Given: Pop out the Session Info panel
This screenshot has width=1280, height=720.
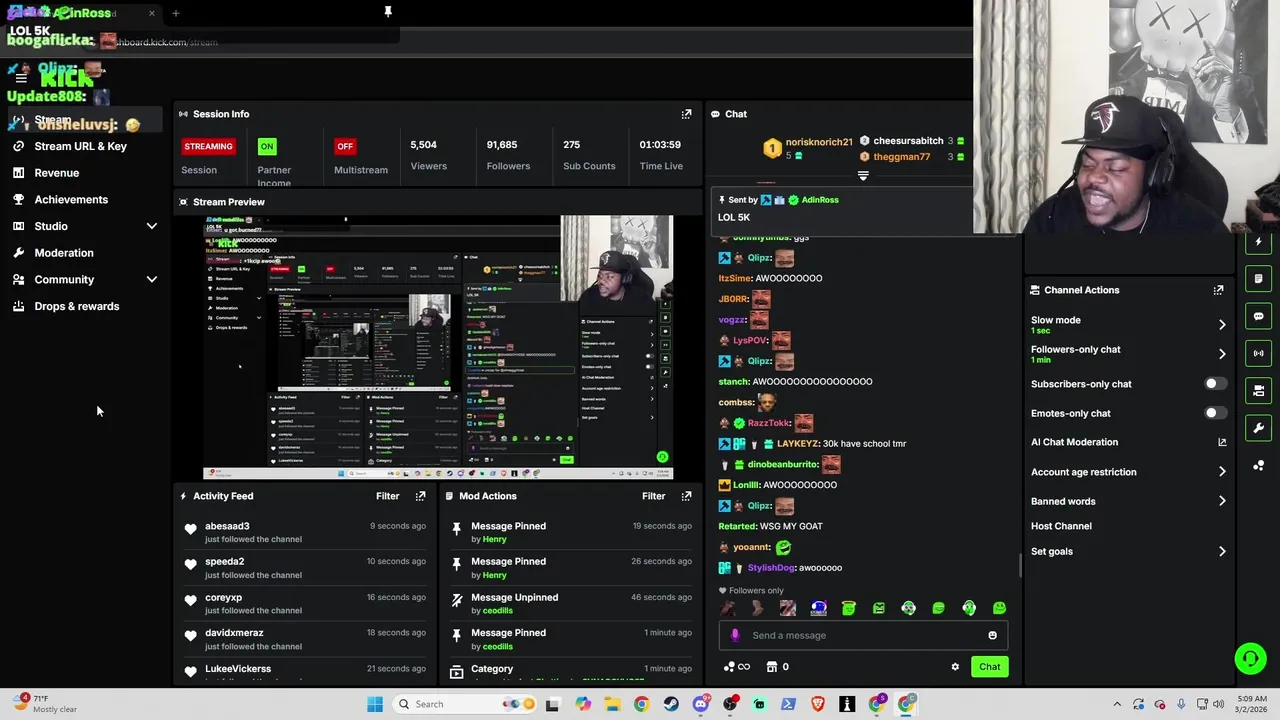Looking at the screenshot, I should point(686,114).
